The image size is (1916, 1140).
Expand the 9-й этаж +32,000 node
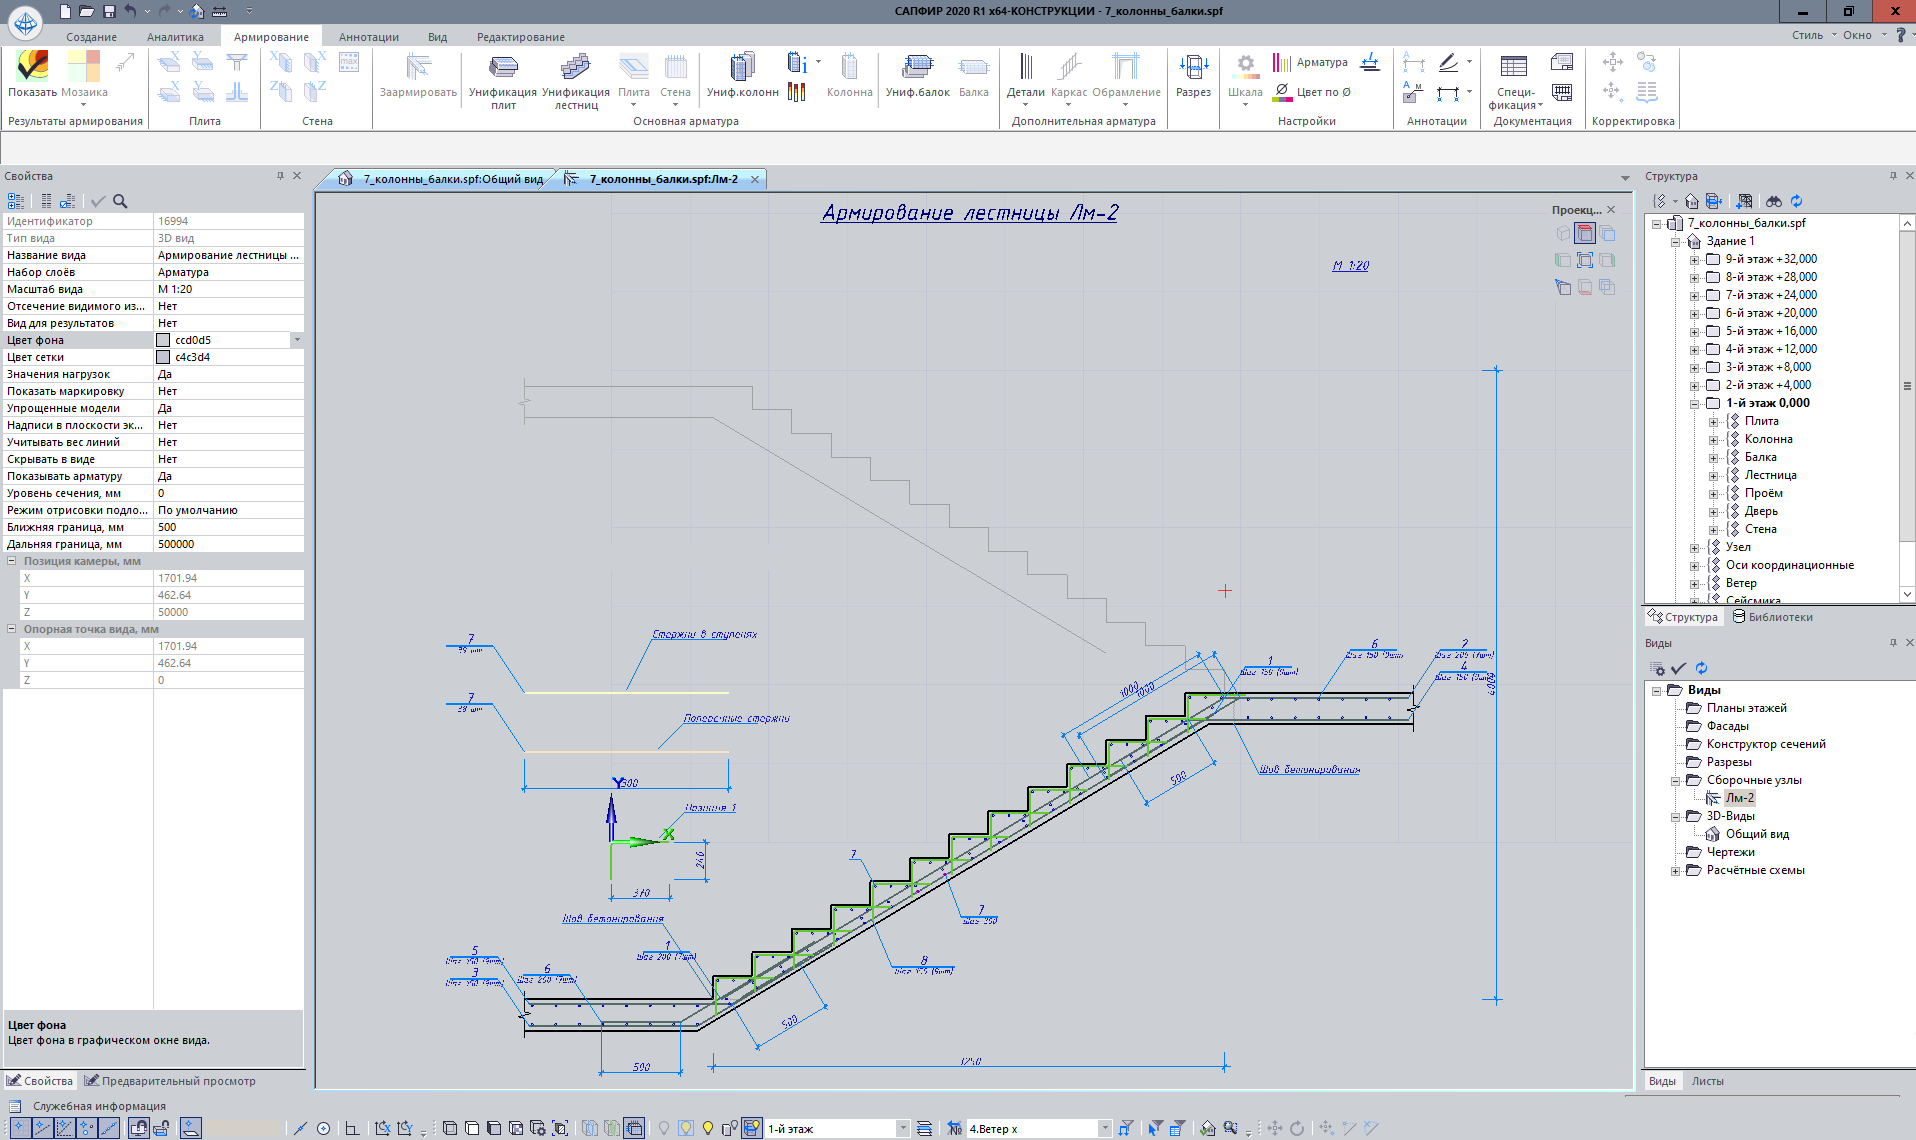1695,260
